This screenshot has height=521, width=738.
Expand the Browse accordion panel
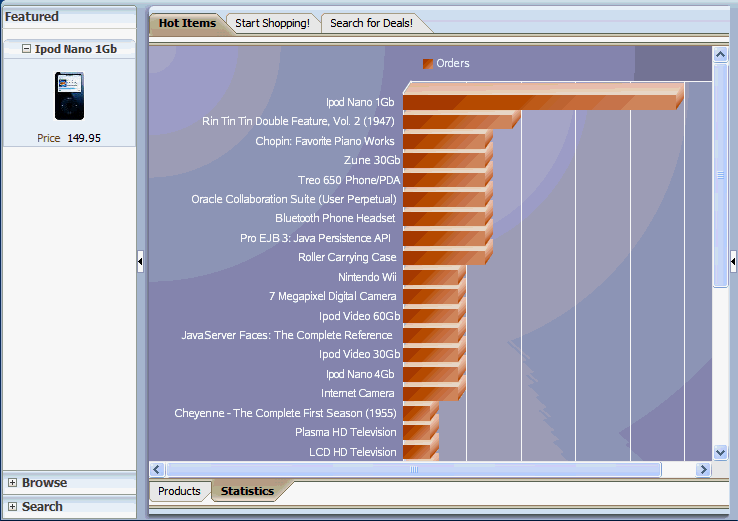pyautogui.click(x=13, y=482)
